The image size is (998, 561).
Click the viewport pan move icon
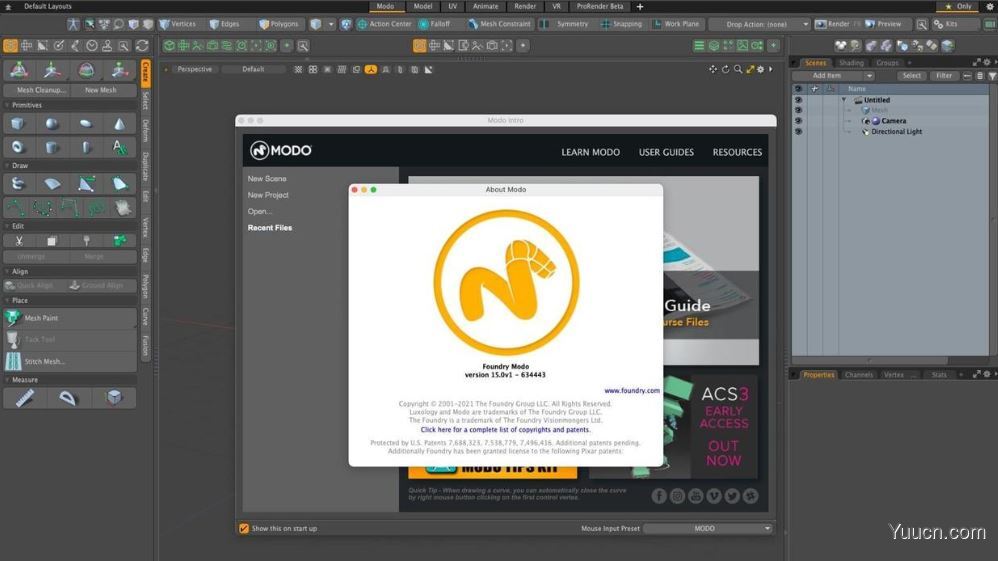point(713,69)
